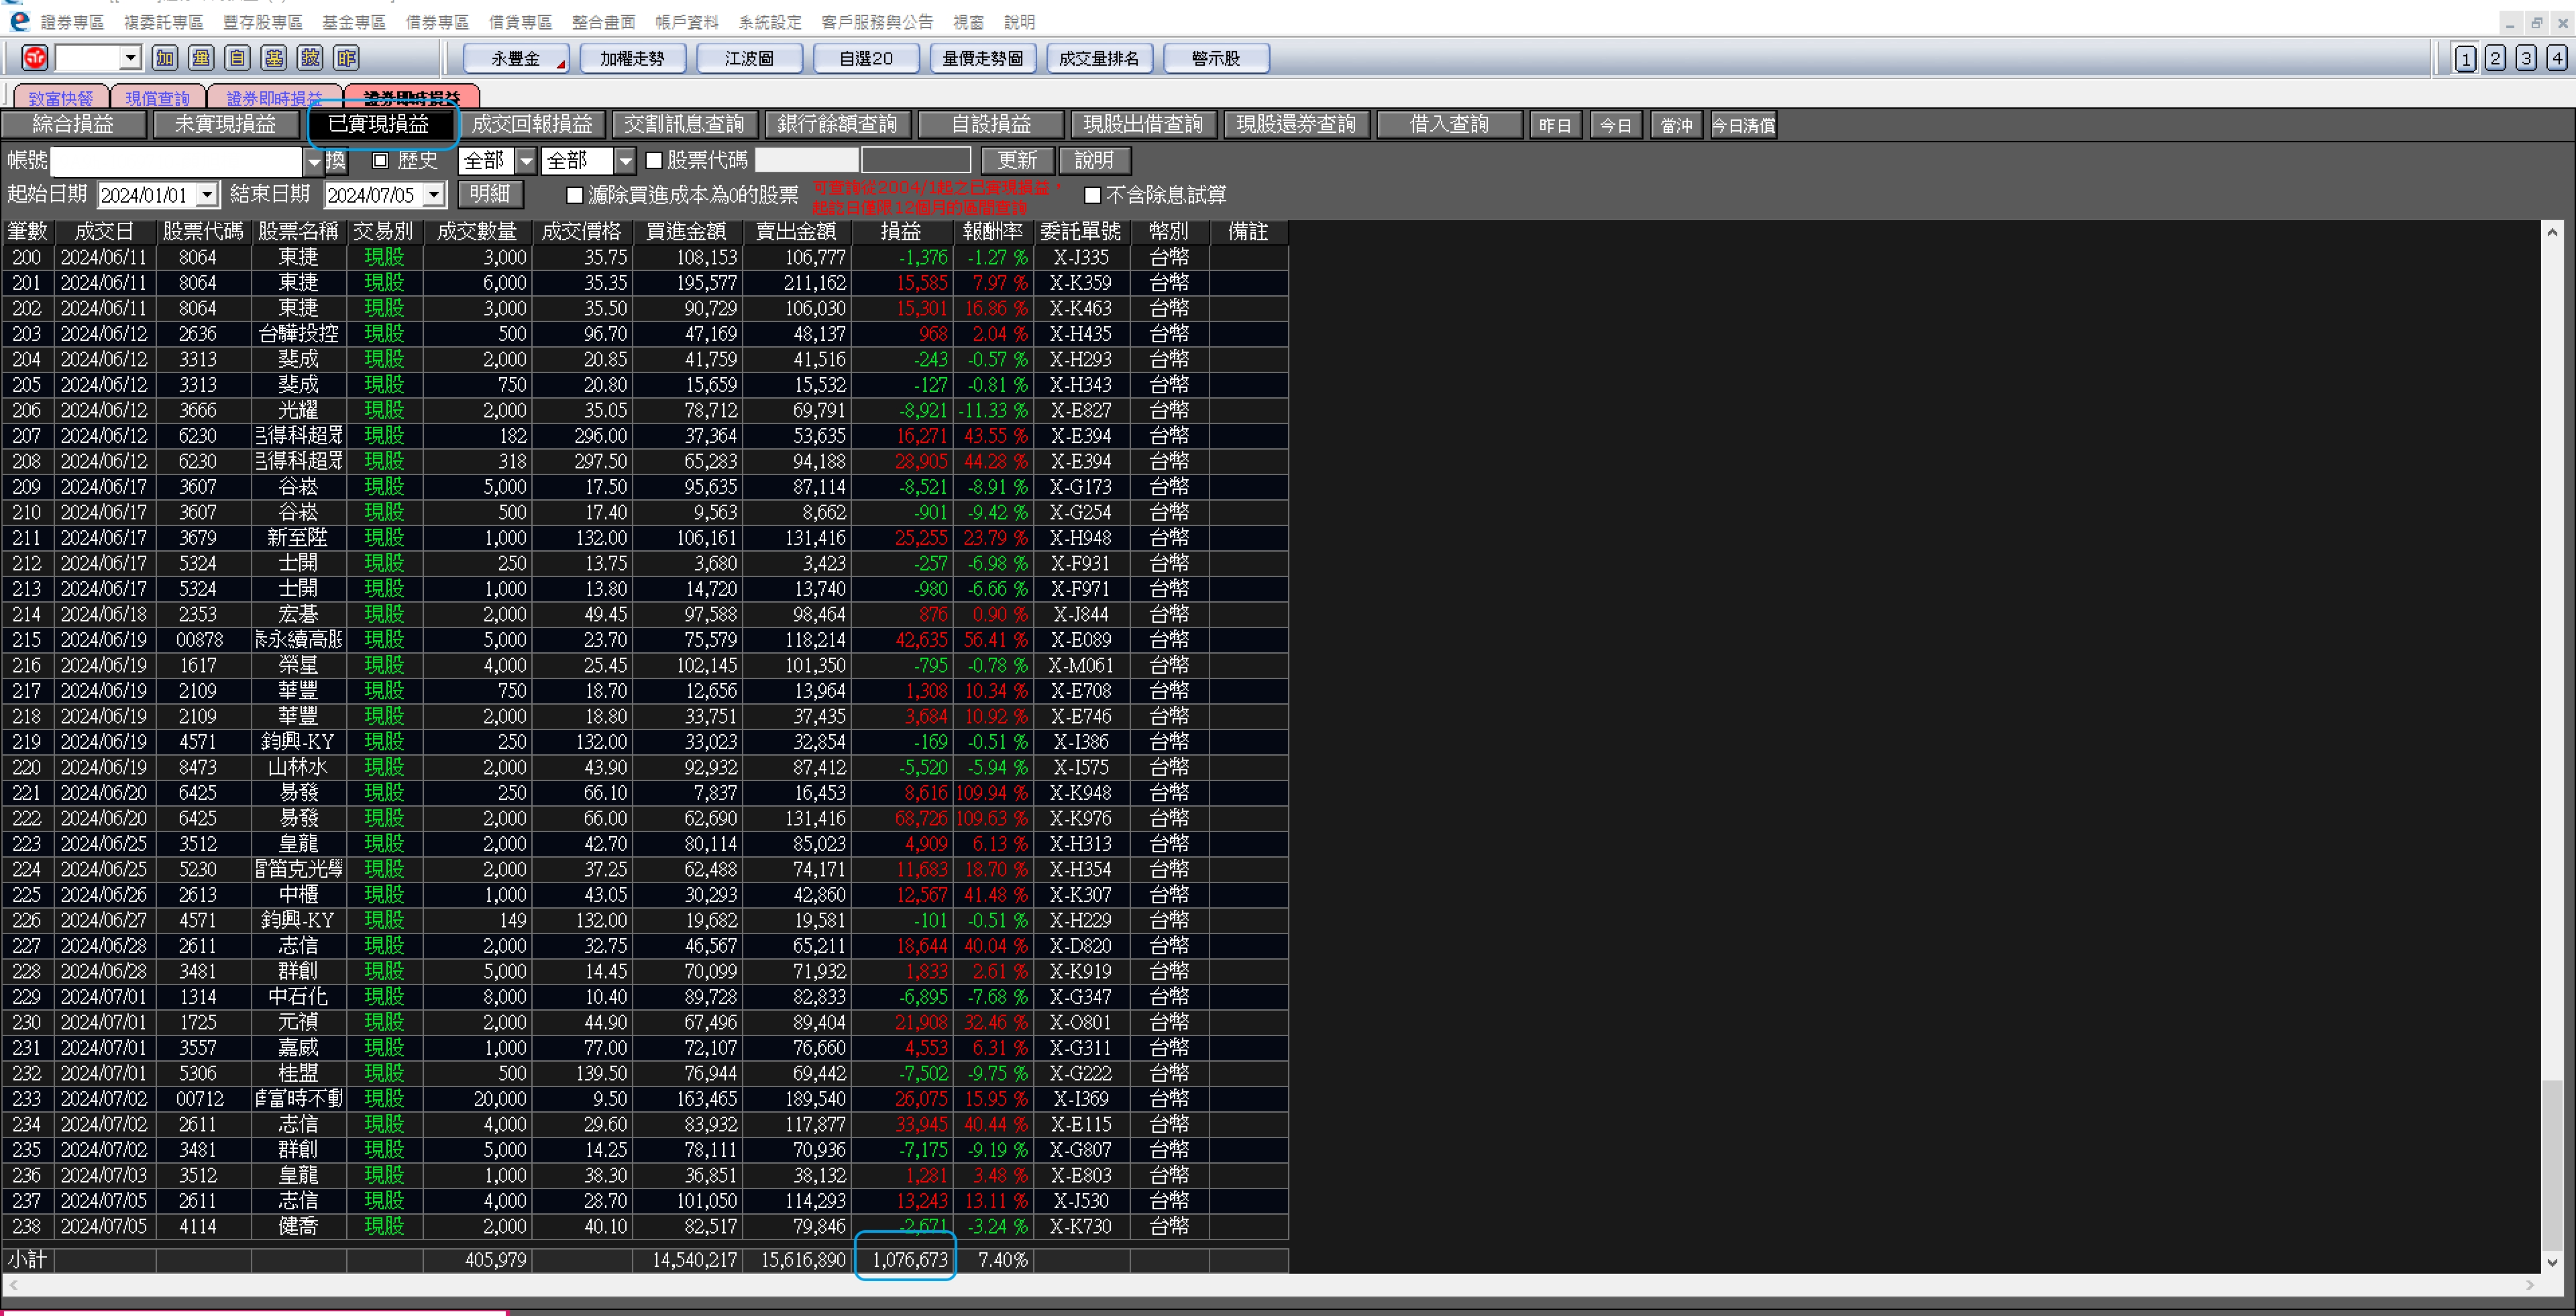
Task: Click the 自 toolbar icon
Action: pyautogui.click(x=237, y=58)
